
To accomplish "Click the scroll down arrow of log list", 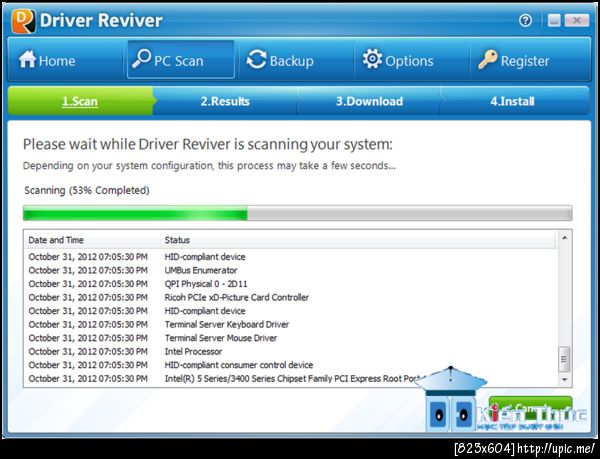I will 564,379.
